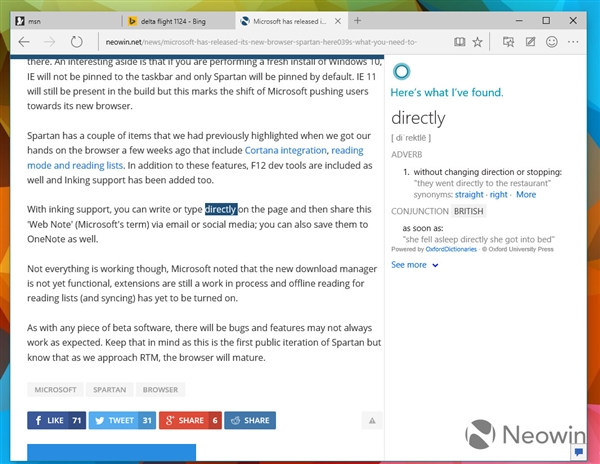600x464 pixels.
Task: Make a Web Note with pen icon
Action: point(530,42)
